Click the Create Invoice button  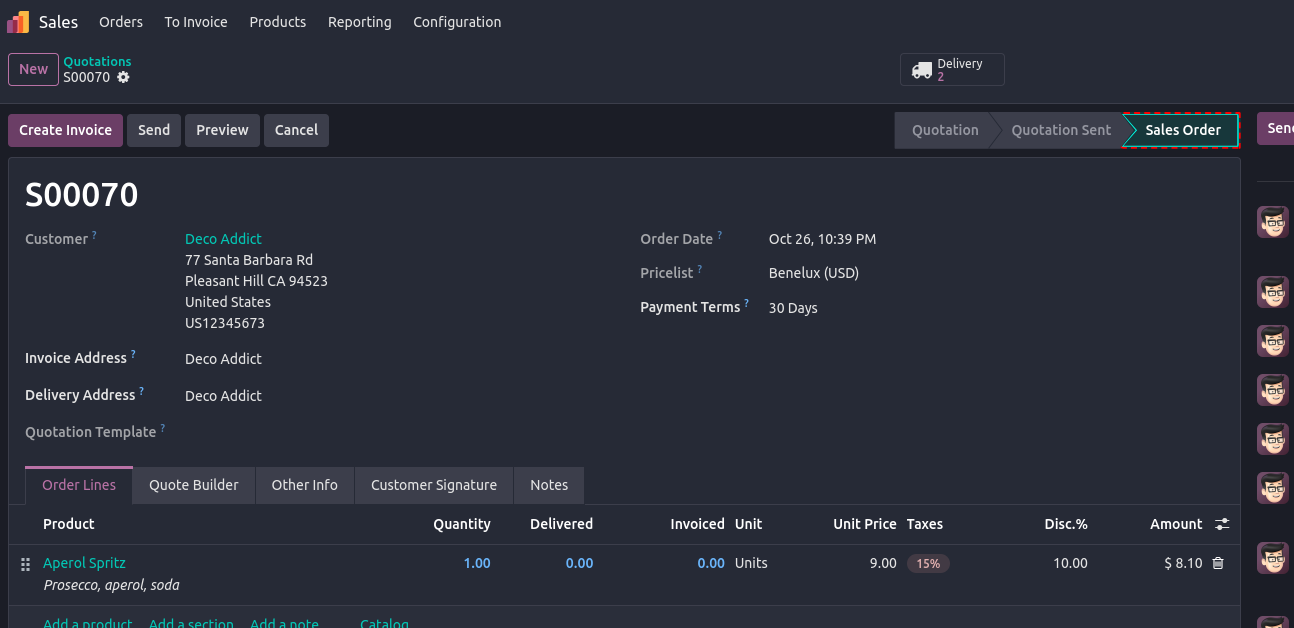click(x=66, y=130)
